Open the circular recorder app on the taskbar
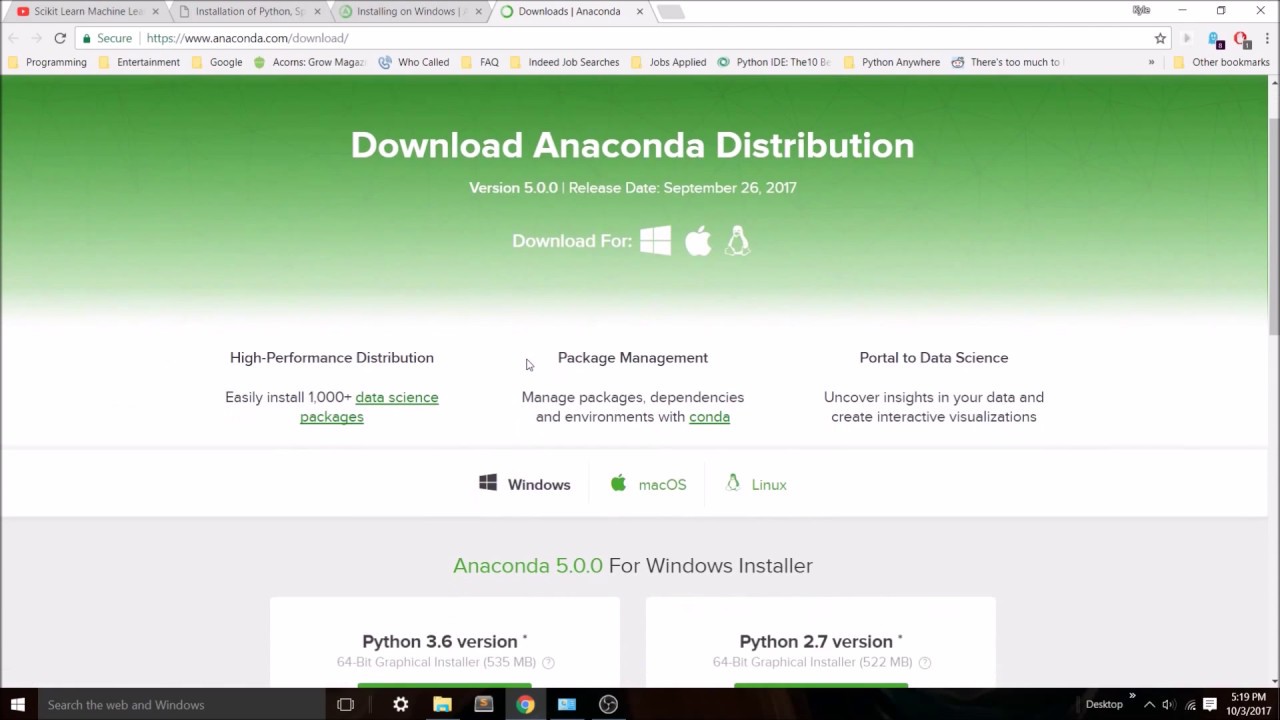This screenshot has height=720, width=1280. (608, 704)
